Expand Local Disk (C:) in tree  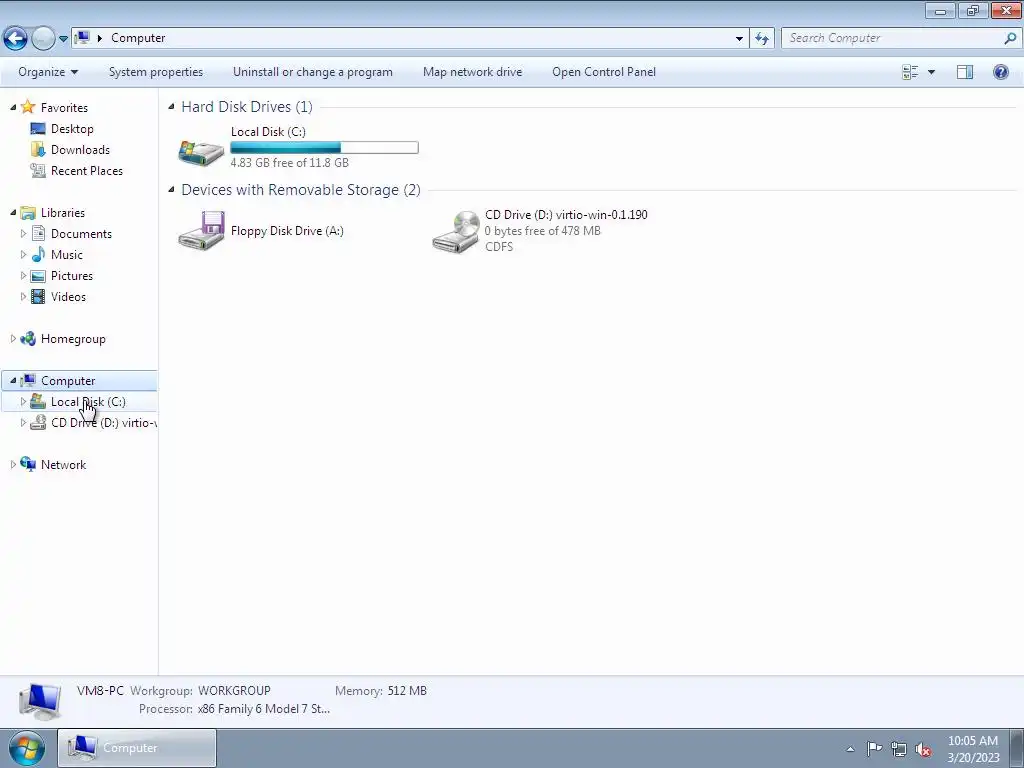23,401
